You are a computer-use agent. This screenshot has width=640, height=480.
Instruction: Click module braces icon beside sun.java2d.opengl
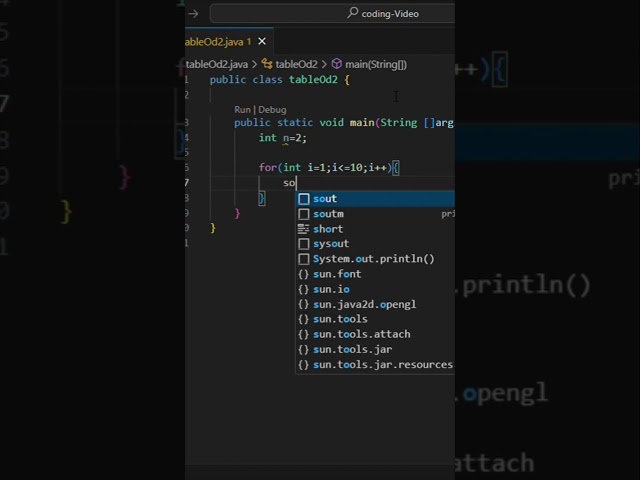(x=303, y=304)
